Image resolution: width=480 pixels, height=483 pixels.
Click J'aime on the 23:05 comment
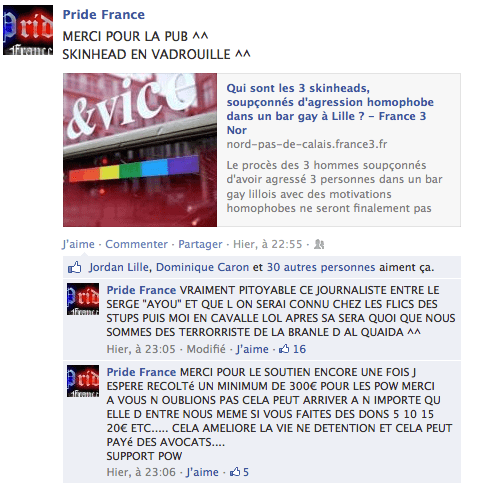tap(252, 349)
